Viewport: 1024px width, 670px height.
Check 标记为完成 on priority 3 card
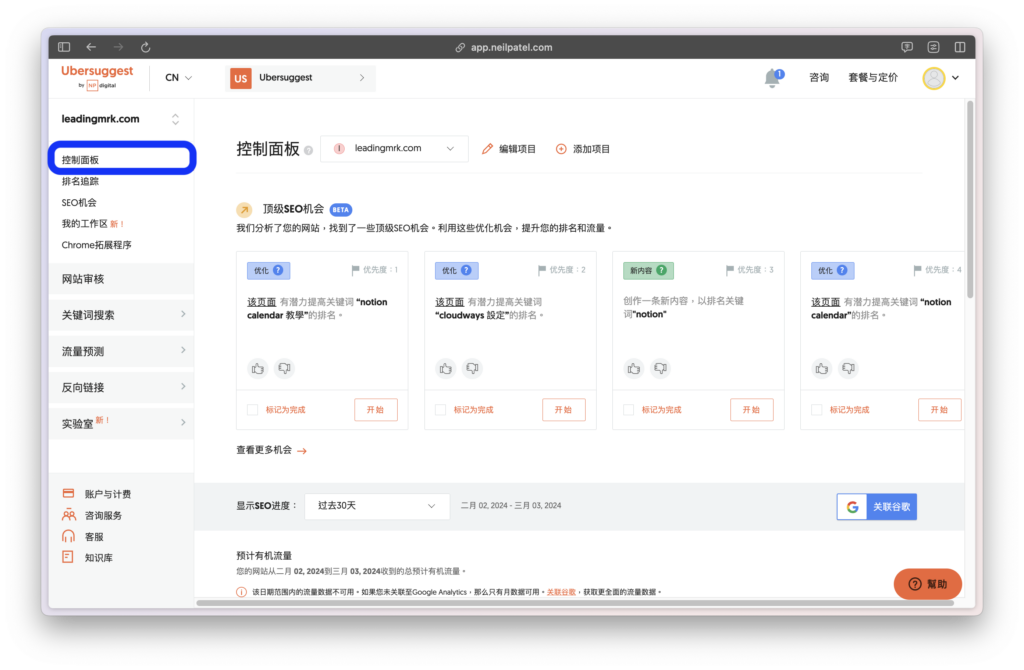point(629,409)
